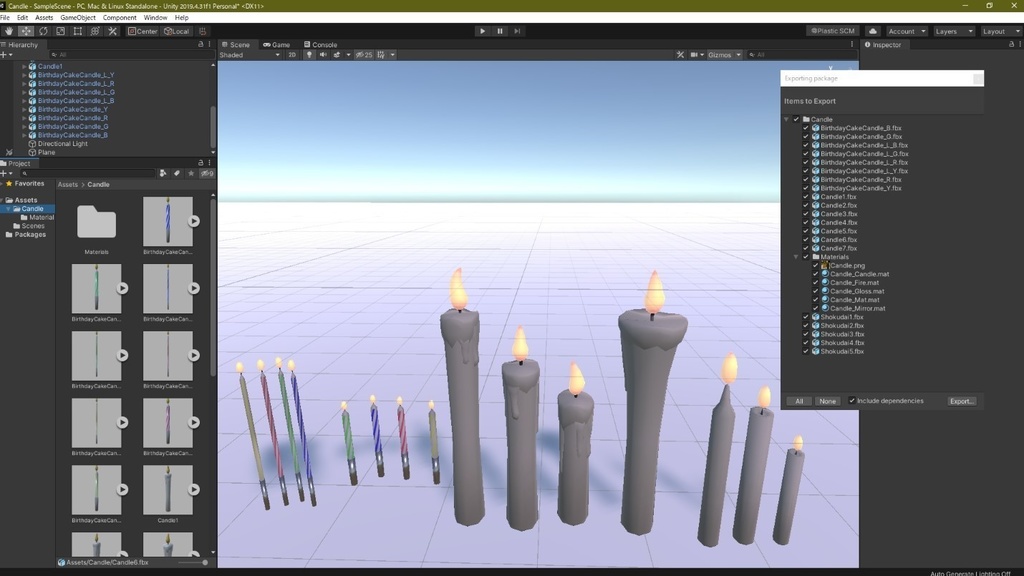This screenshot has width=1024, height=576.
Task: Uncheck BirthdayCakeCandle_B.fbx in export list
Action: coord(806,128)
